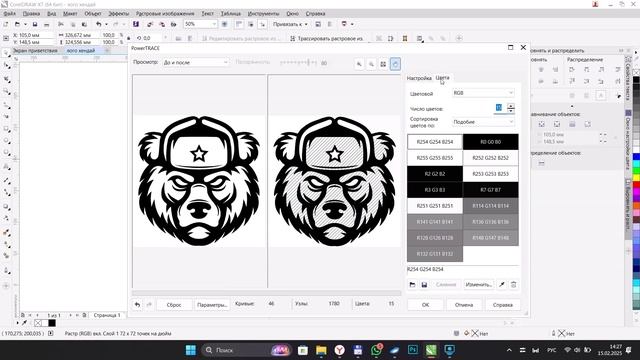Save the document using the toolbar icon
Viewport: 640px width, 360px height.
click(x=35, y=24)
